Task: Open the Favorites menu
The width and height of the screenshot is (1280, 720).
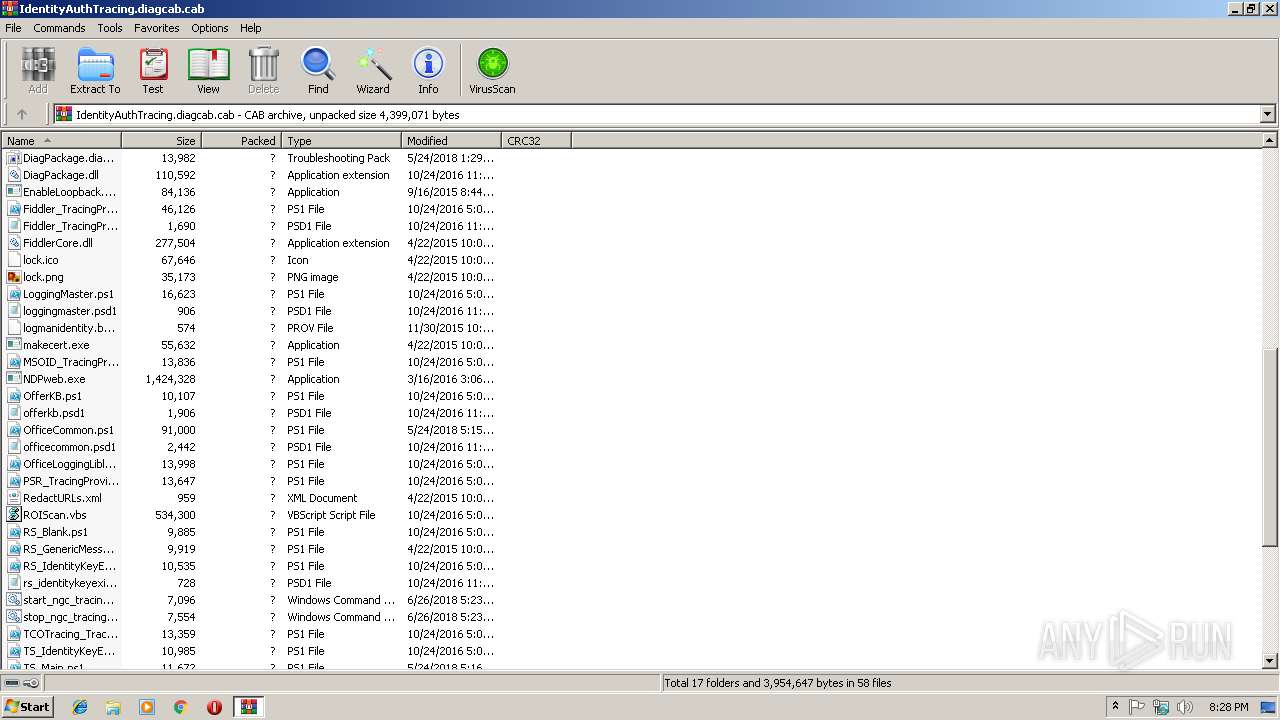Action: 157,28
